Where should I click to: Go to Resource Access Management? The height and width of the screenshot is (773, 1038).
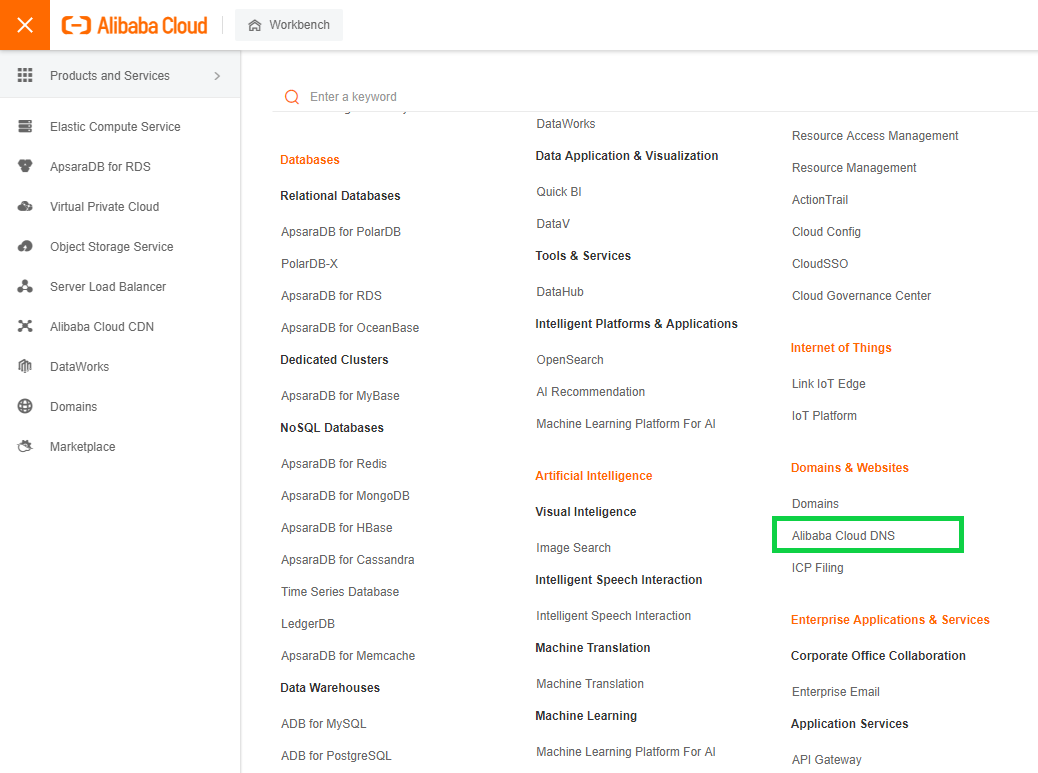pos(875,136)
